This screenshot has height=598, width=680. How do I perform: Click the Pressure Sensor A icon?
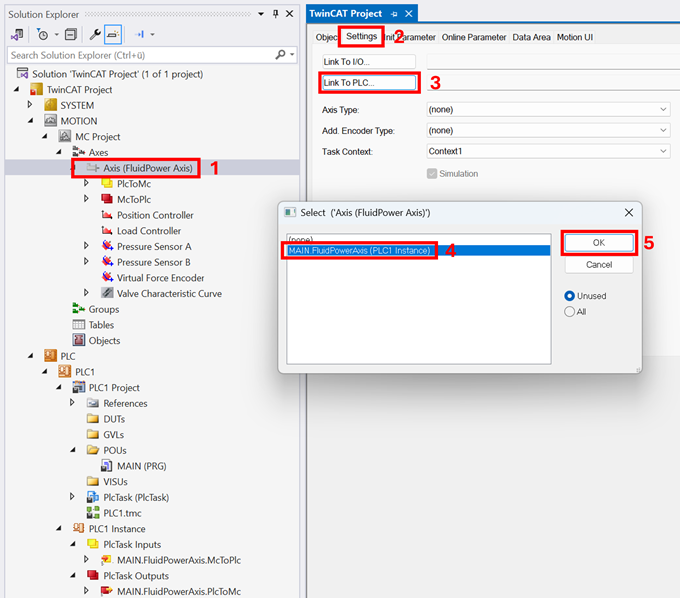click(x=107, y=246)
